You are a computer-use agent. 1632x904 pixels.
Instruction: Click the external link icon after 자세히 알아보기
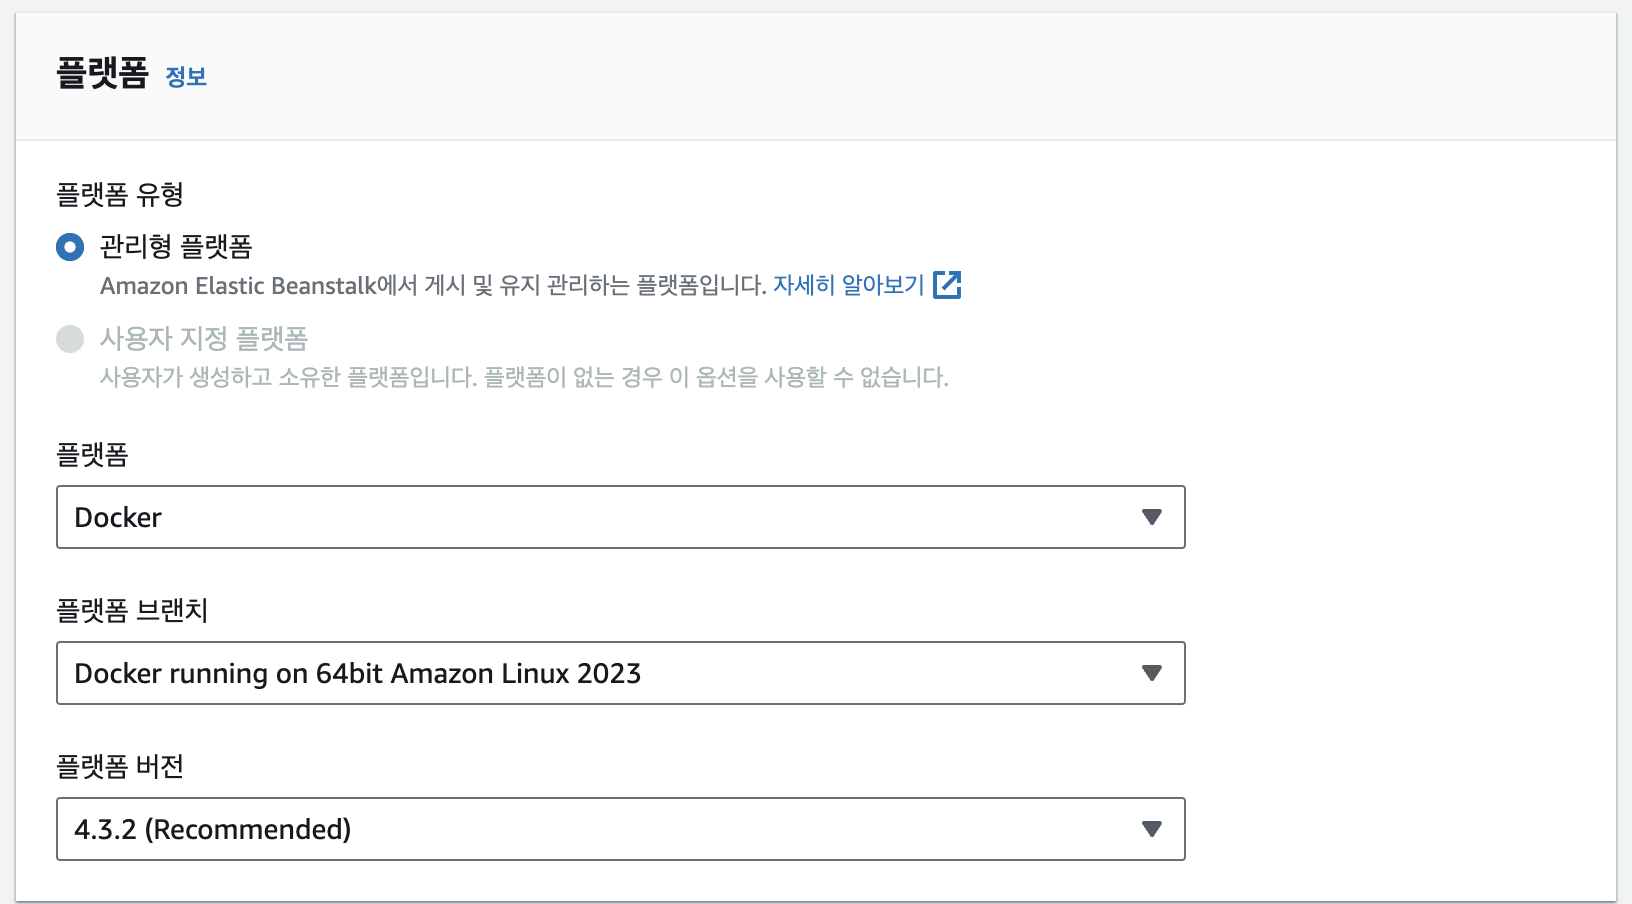pos(946,285)
